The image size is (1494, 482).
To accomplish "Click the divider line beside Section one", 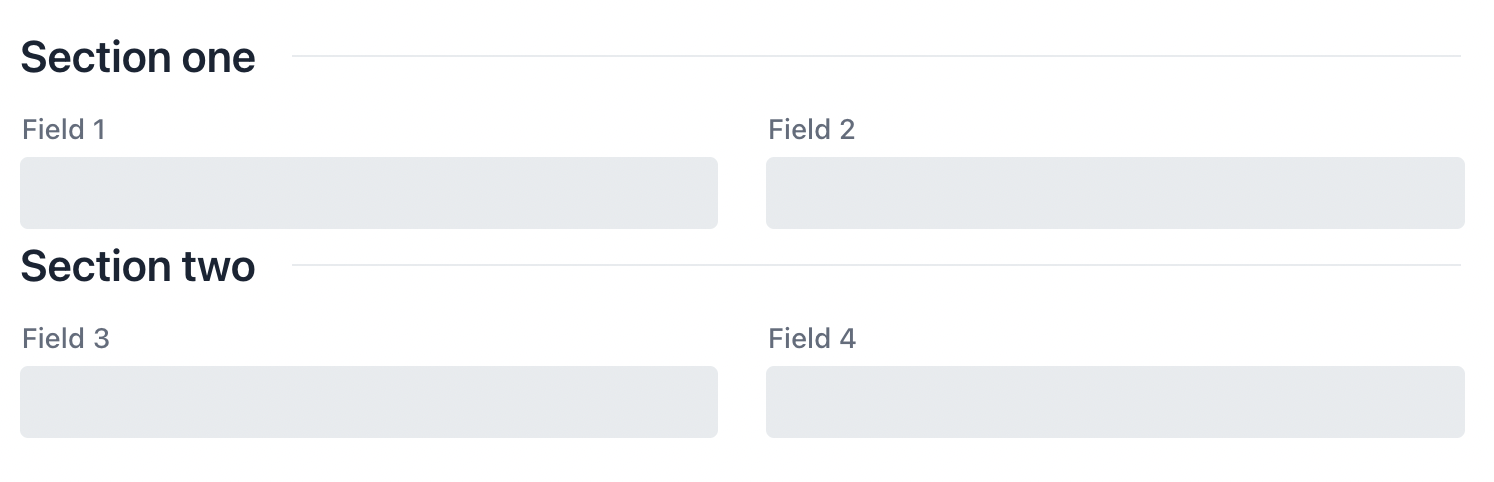I will [x=876, y=56].
